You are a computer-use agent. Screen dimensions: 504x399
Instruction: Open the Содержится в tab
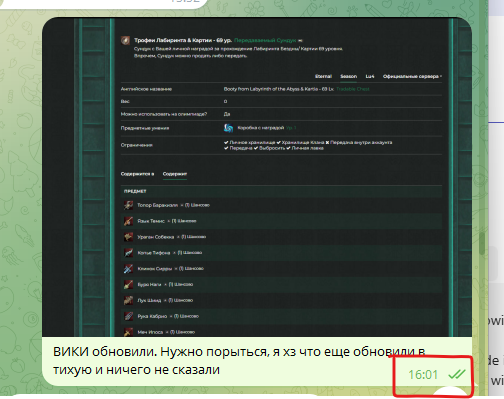[x=137, y=174]
